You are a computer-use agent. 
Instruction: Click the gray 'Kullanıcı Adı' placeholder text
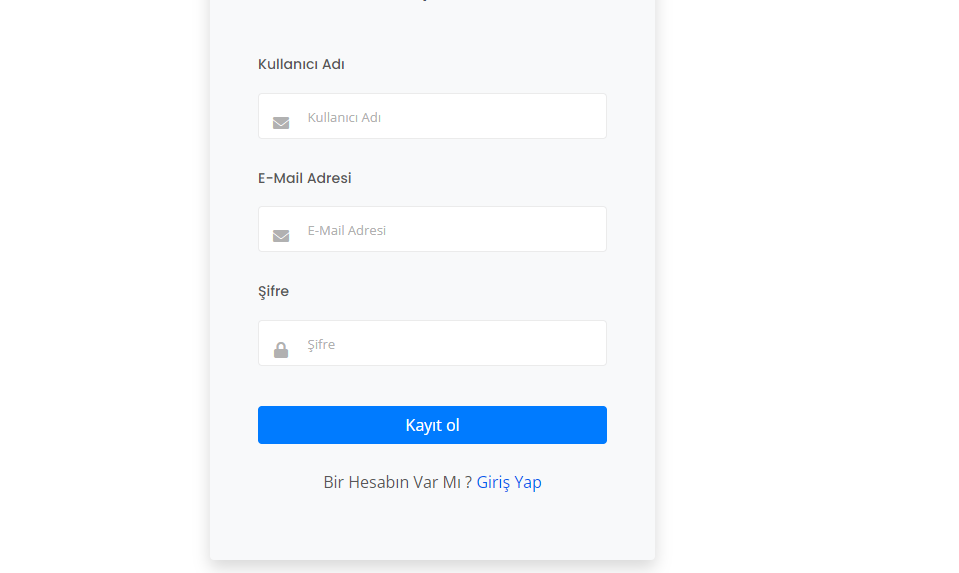(344, 117)
